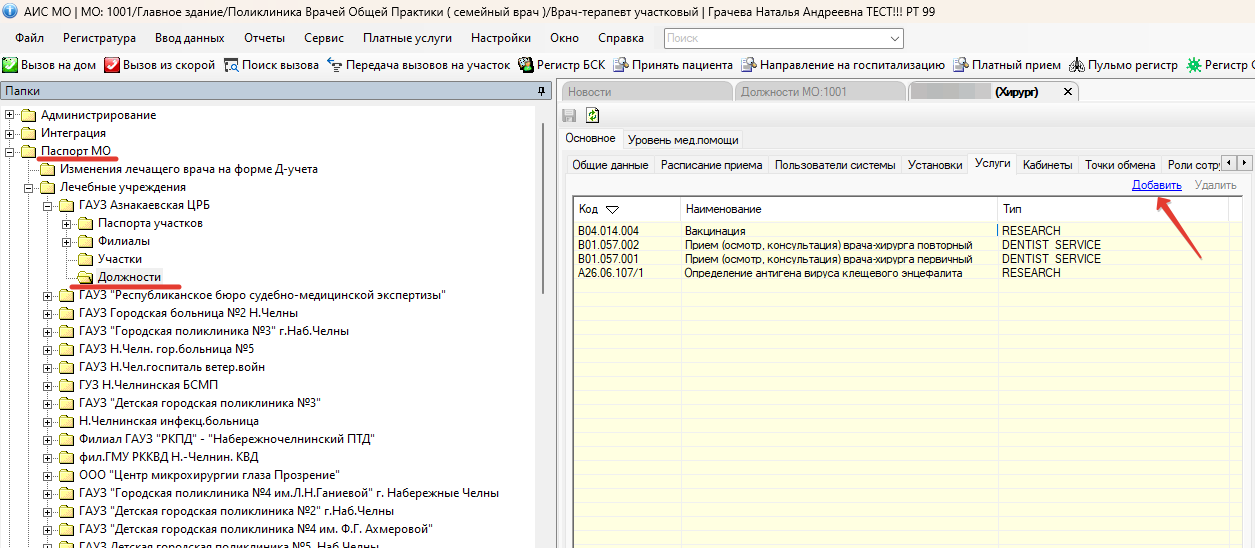Pin the Папки panel

[543, 91]
